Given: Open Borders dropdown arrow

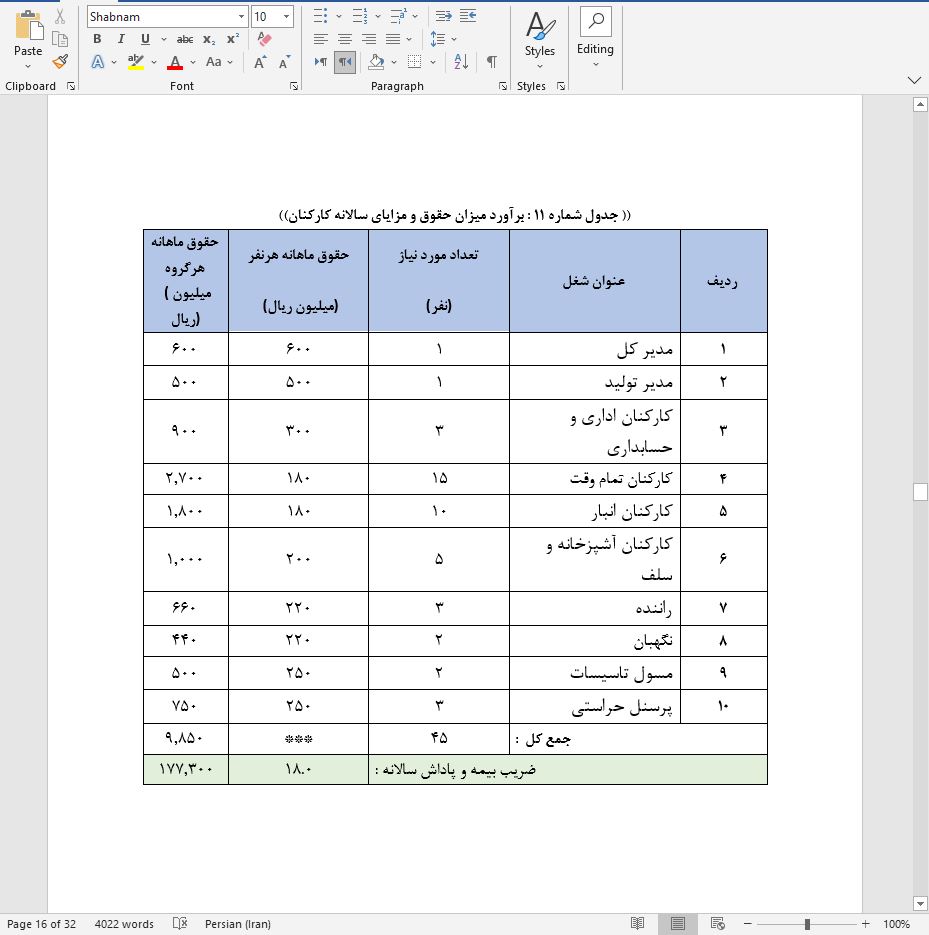Looking at the screenshot, I should point(432,62).
